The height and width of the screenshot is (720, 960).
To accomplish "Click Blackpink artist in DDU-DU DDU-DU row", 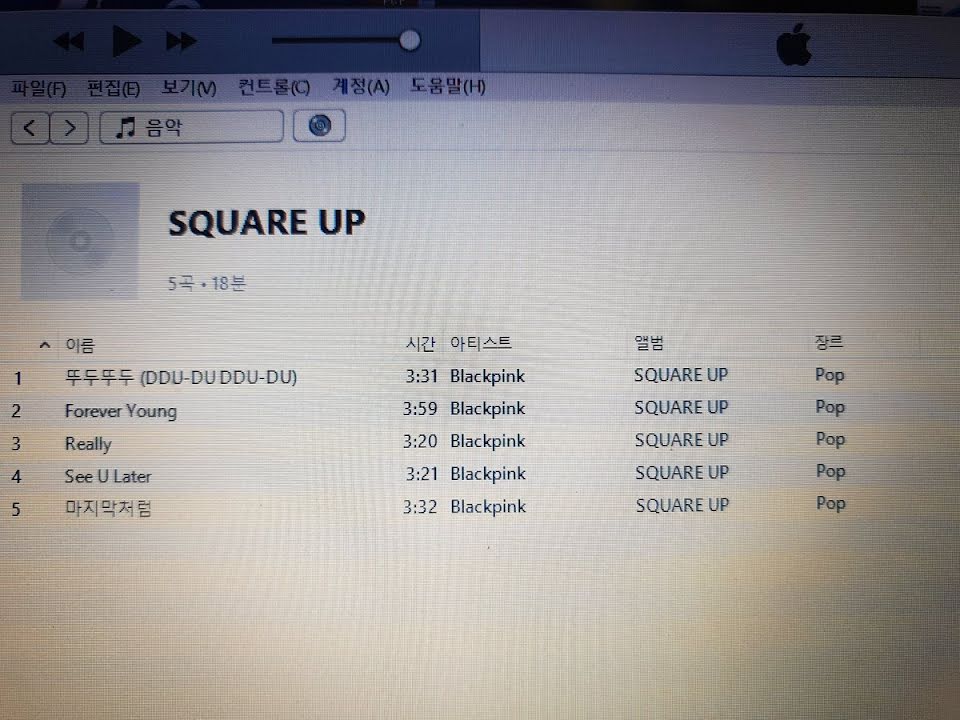I will coord(487,377).
